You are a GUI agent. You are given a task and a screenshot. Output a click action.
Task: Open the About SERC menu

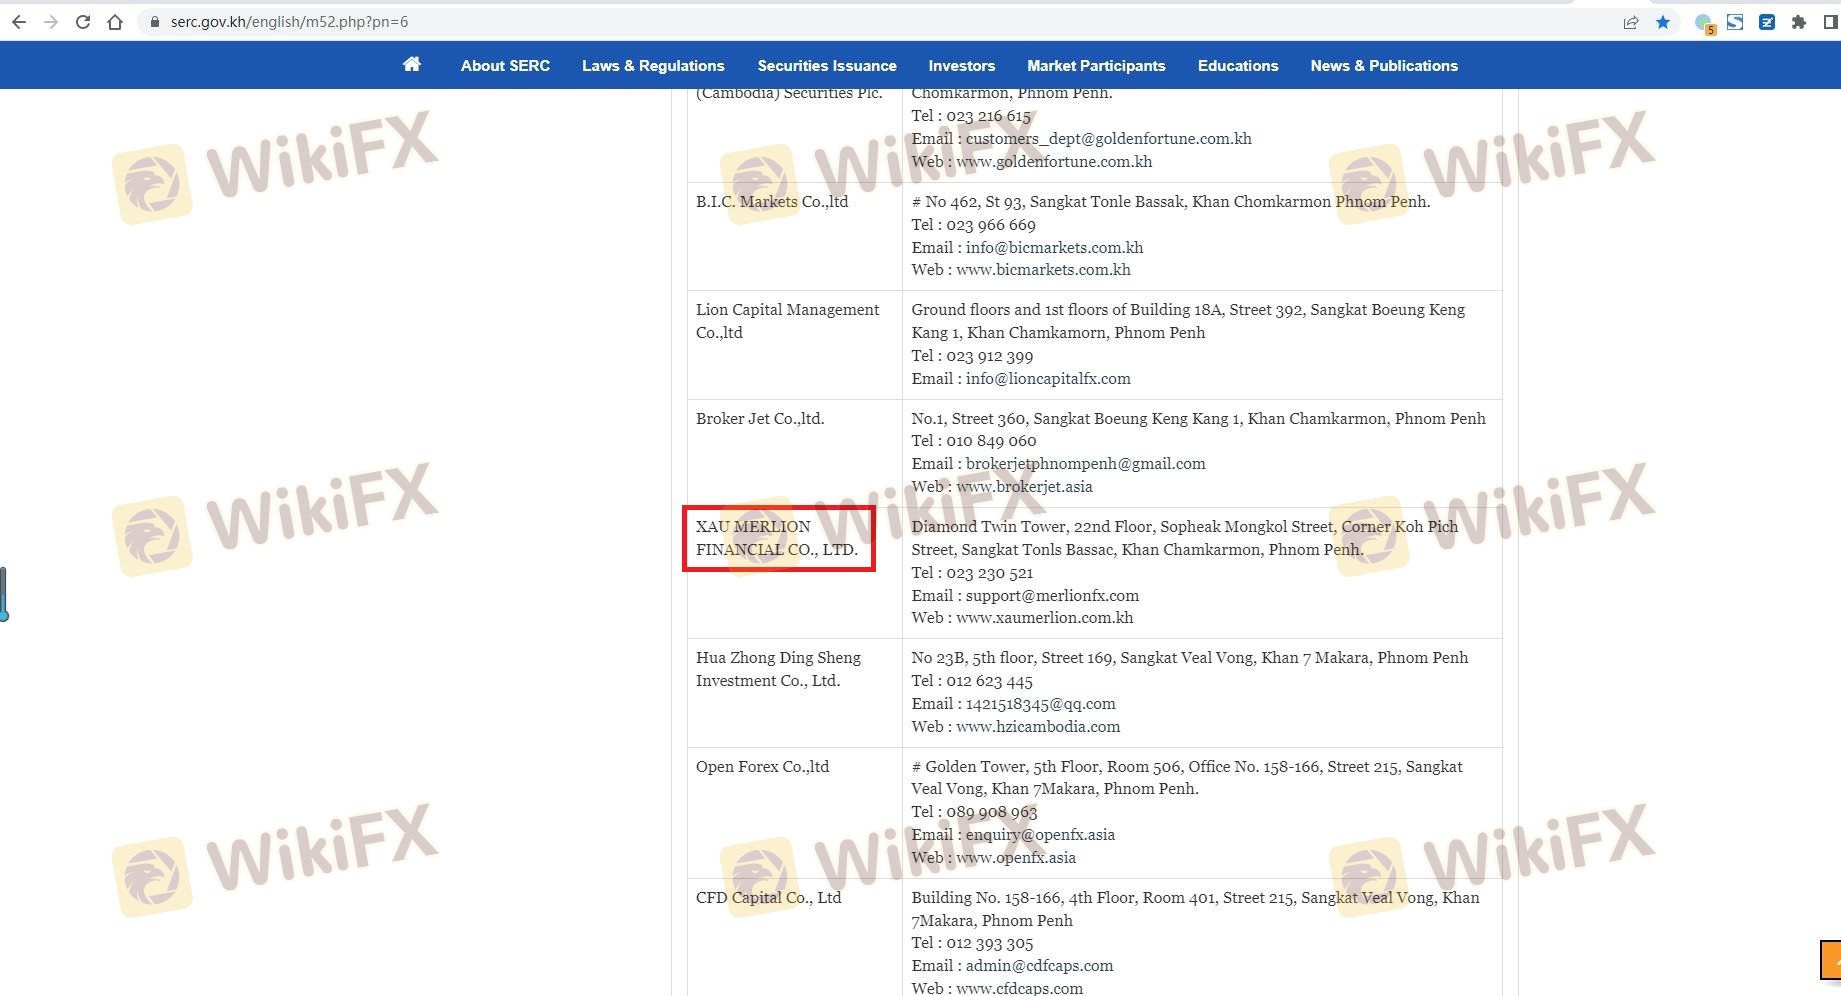point(505,66)
